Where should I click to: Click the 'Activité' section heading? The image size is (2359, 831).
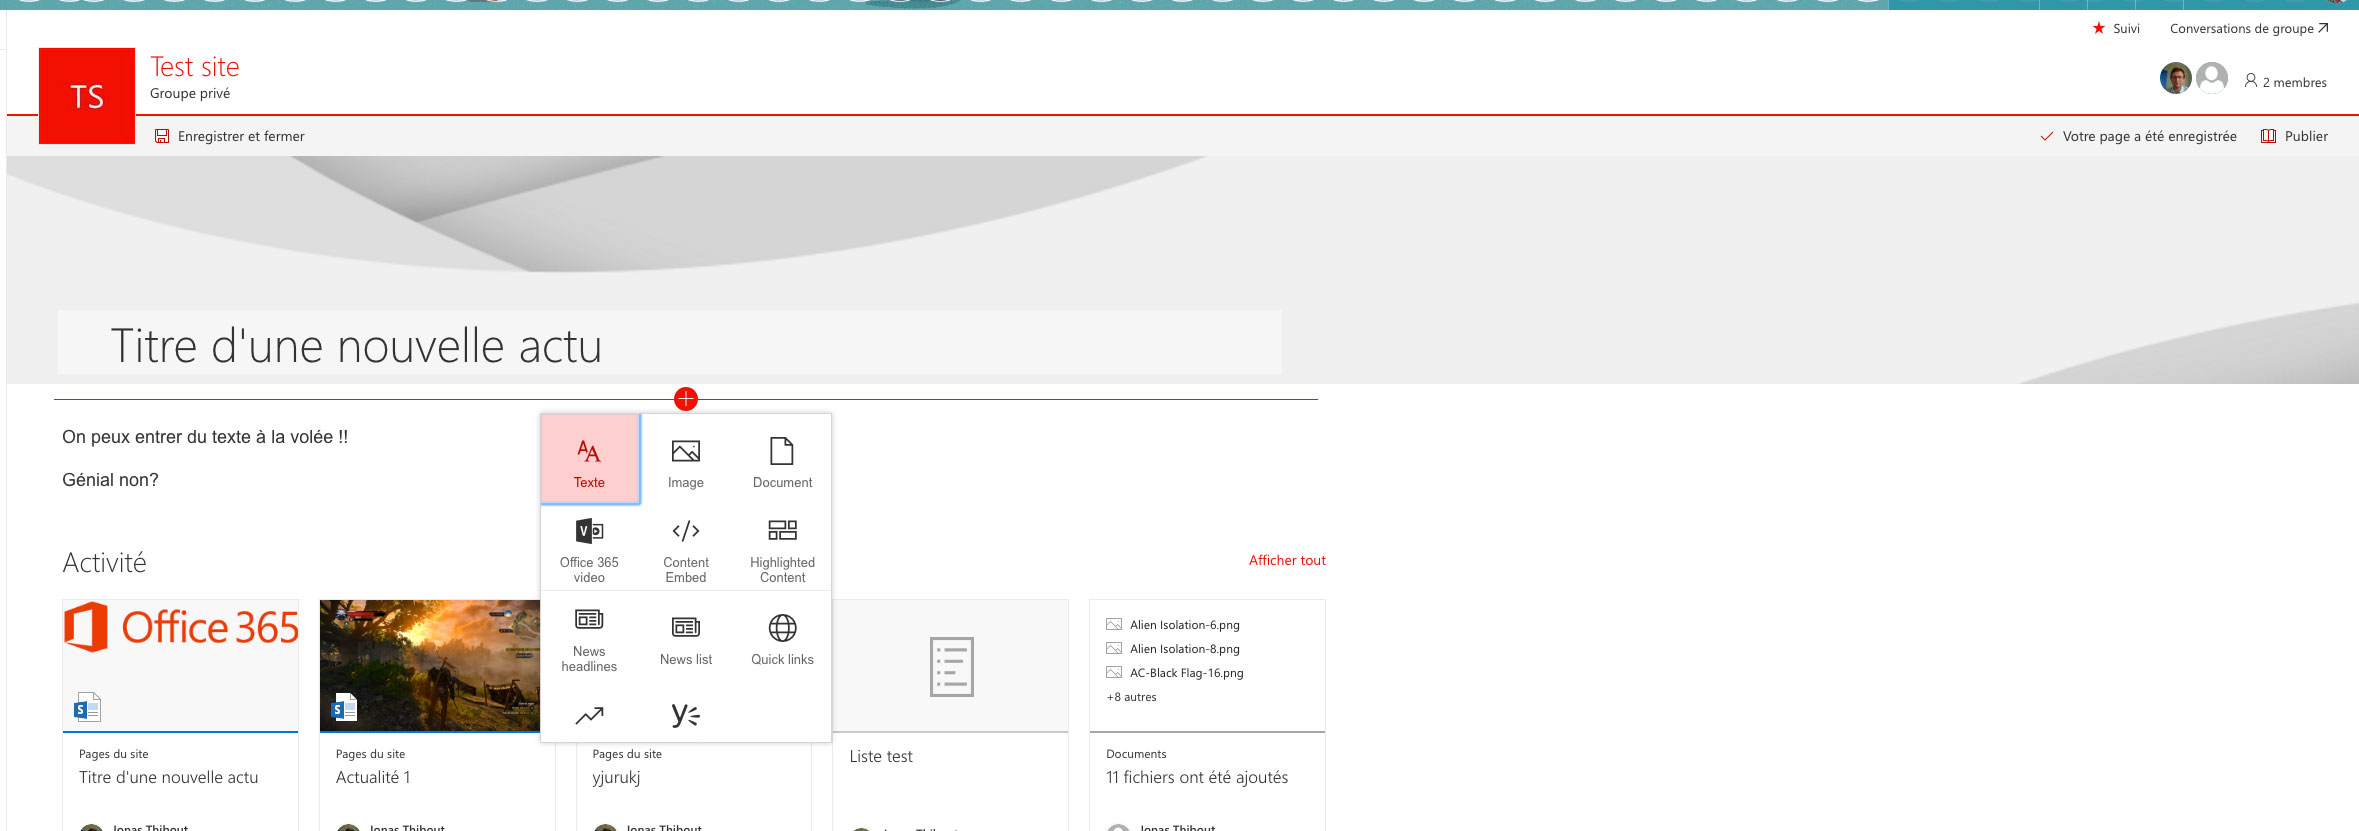click(x=104, y=562)
